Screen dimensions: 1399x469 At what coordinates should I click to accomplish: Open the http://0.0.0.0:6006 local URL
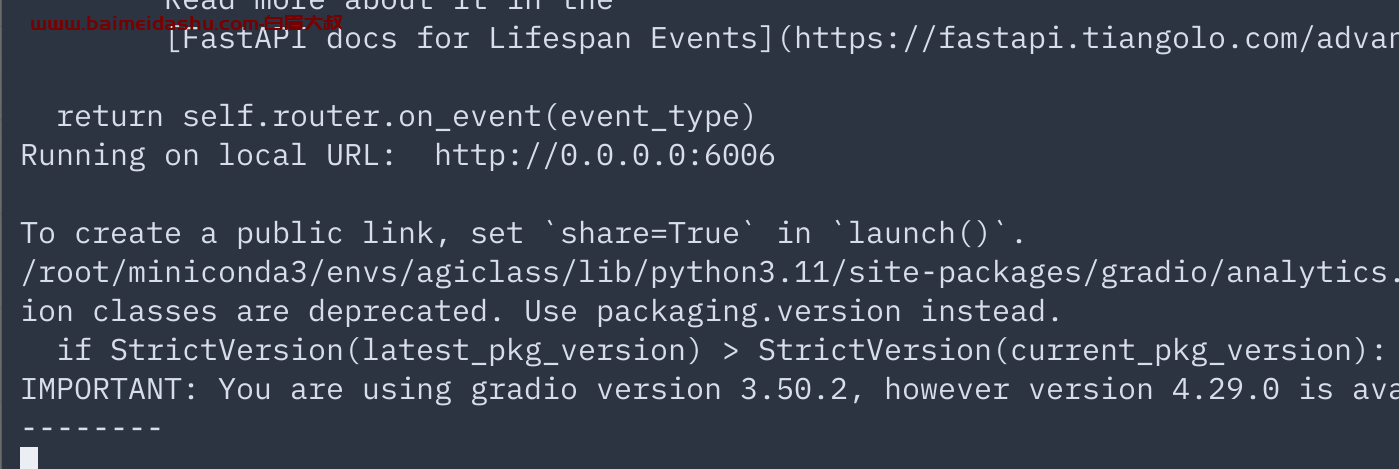click(604, 156)
